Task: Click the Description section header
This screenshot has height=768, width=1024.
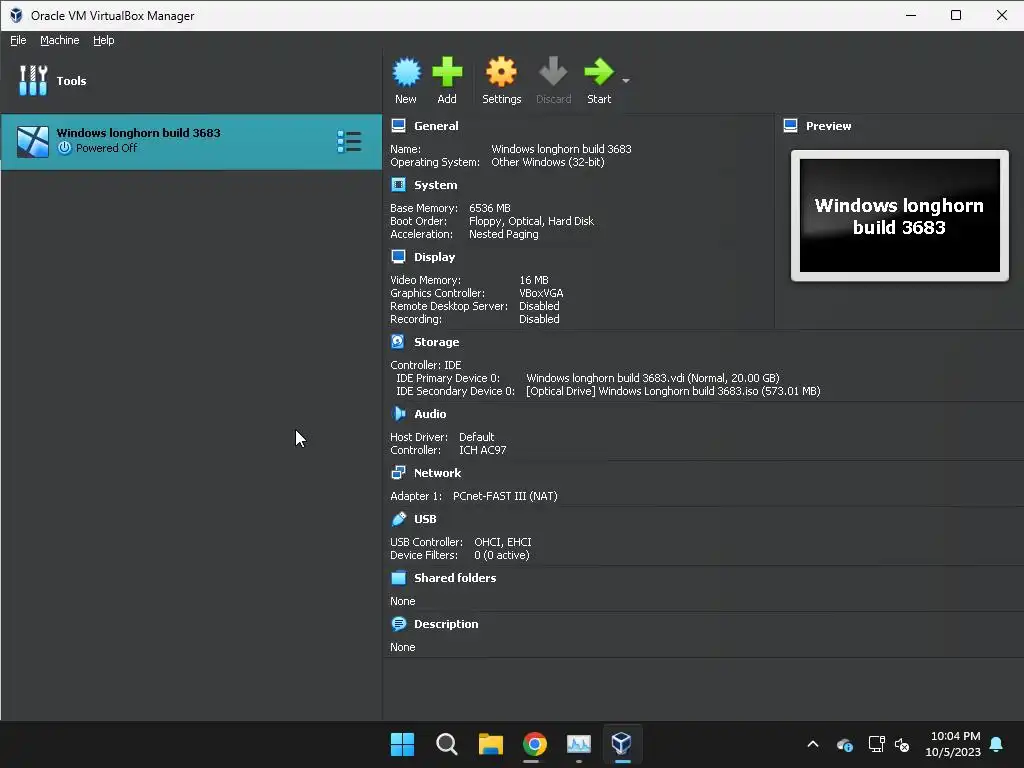Action: pos(446,624)
